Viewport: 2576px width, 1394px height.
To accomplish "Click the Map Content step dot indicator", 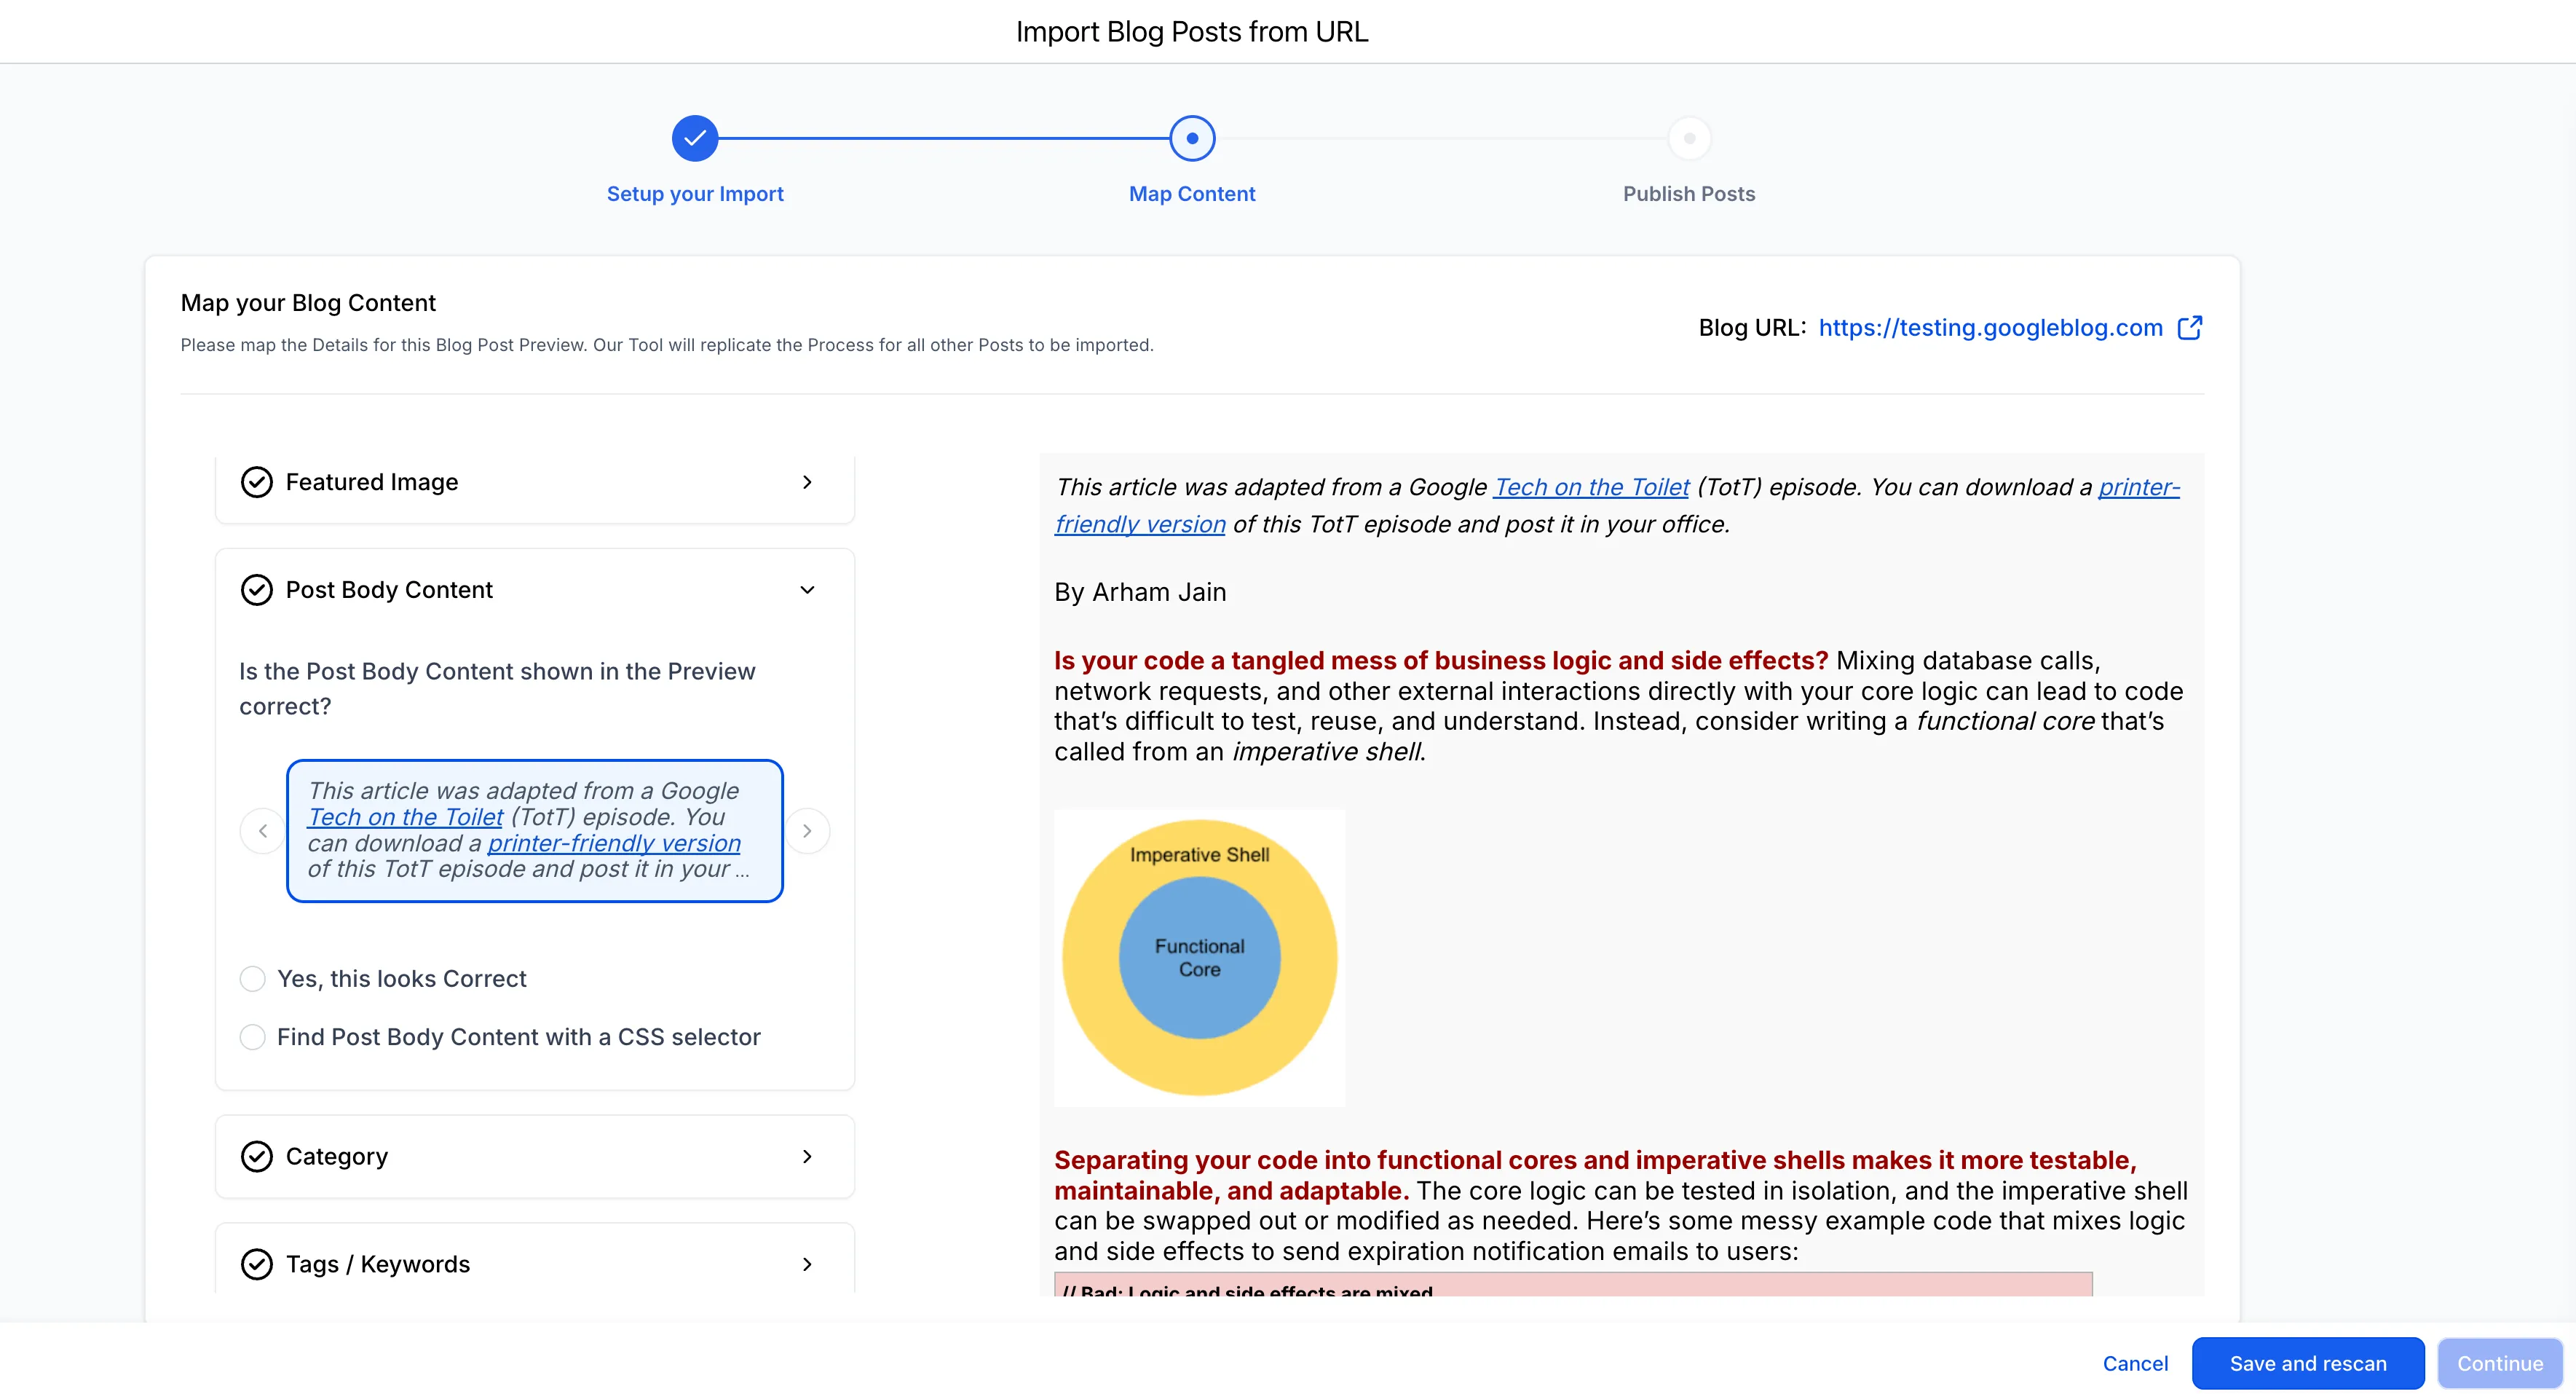I will (1191, 138).
